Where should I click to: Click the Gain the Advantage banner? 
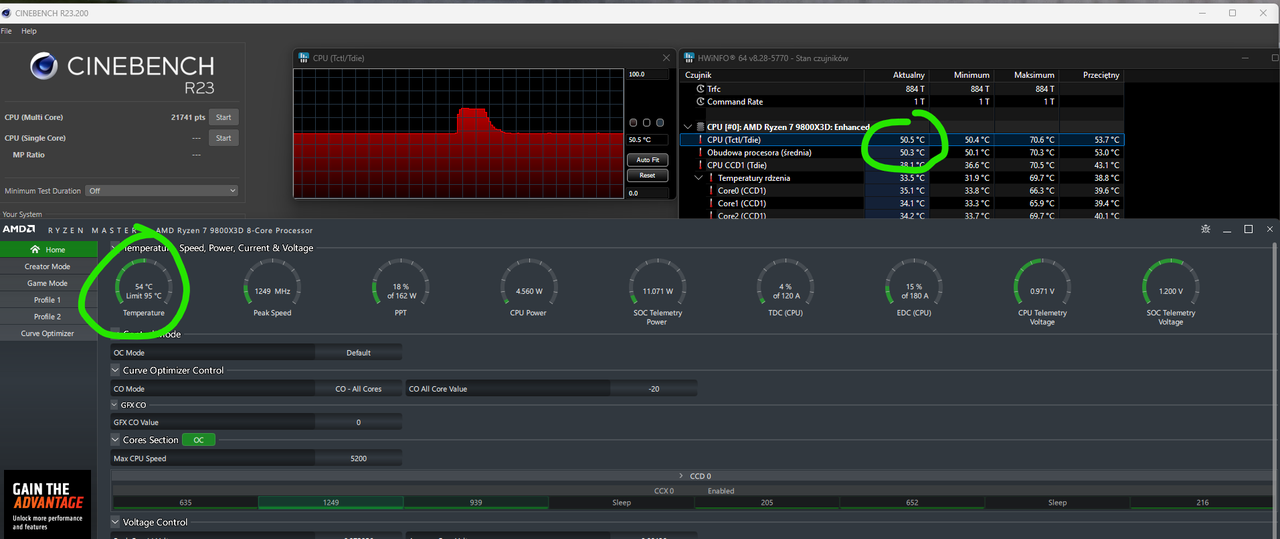[x=47, y=504]
